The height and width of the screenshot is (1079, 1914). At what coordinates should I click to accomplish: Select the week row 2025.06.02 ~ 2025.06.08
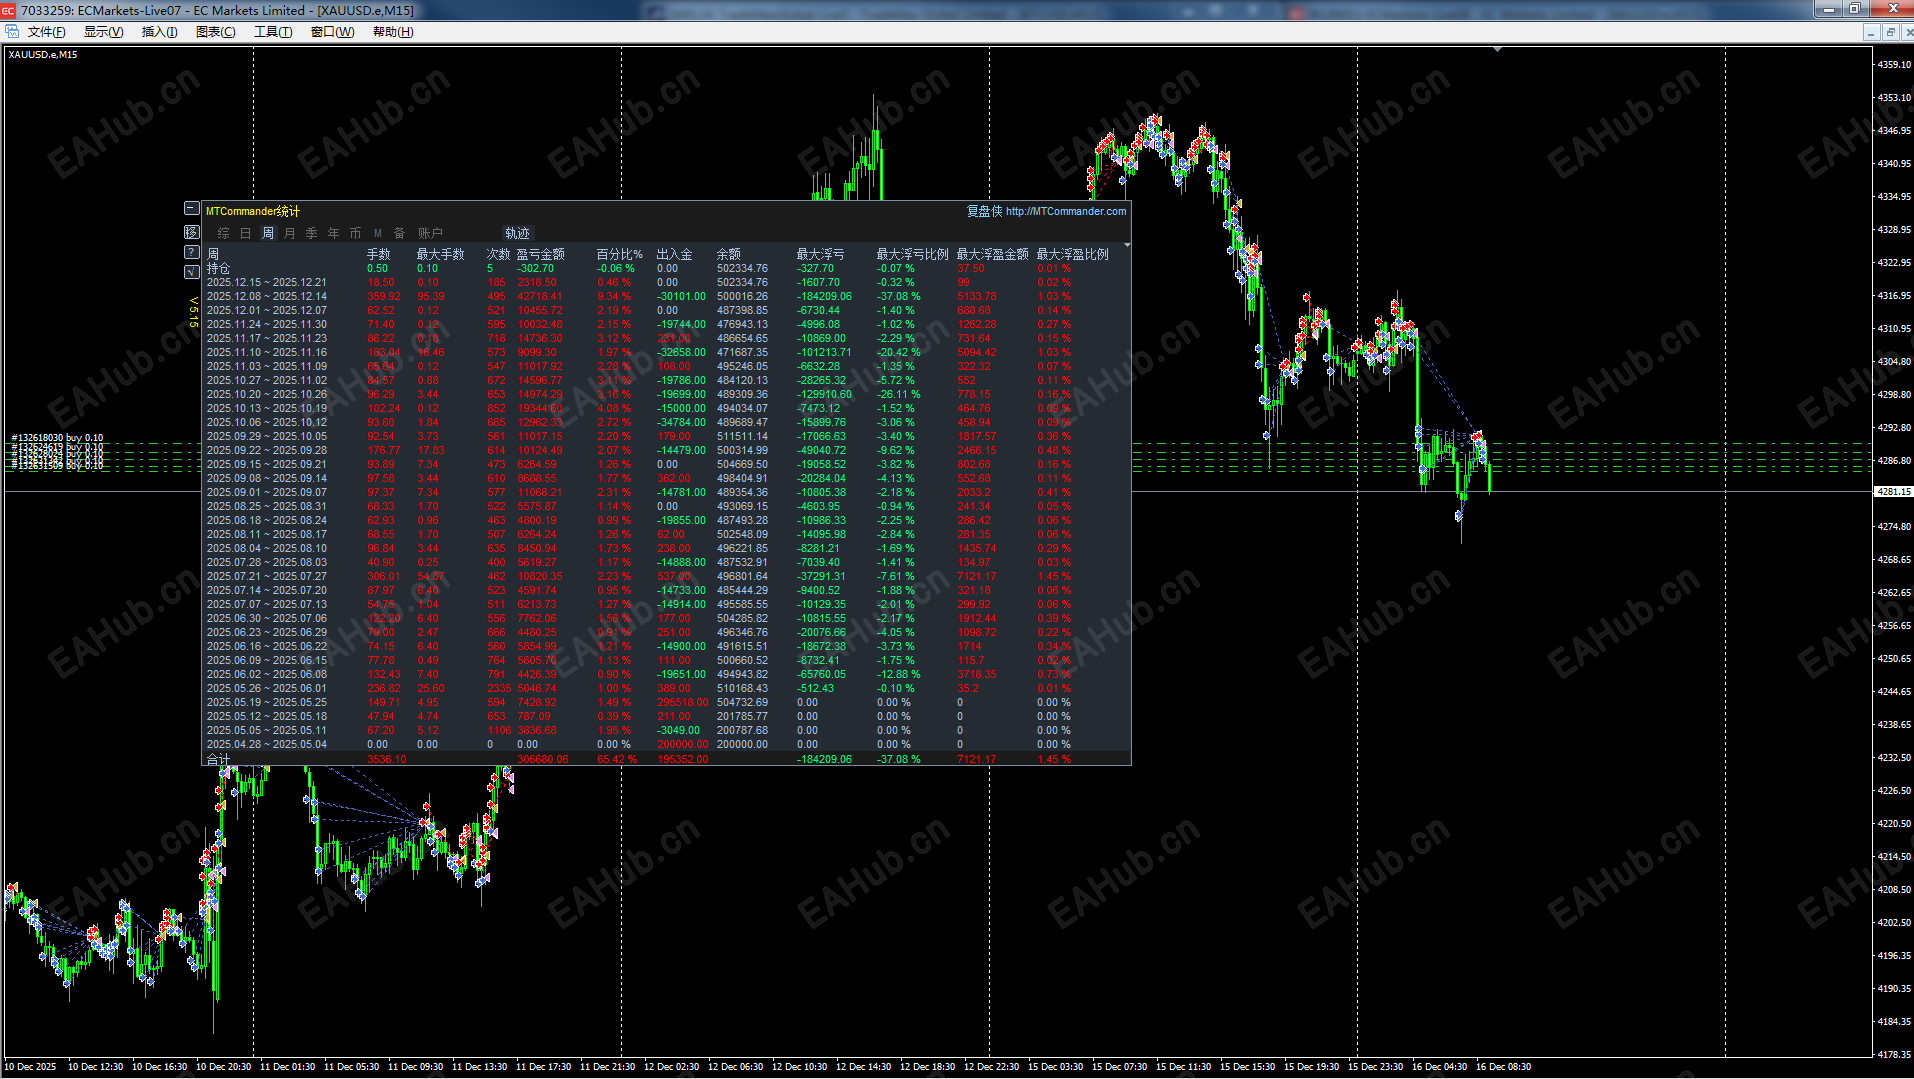(666, 674)
